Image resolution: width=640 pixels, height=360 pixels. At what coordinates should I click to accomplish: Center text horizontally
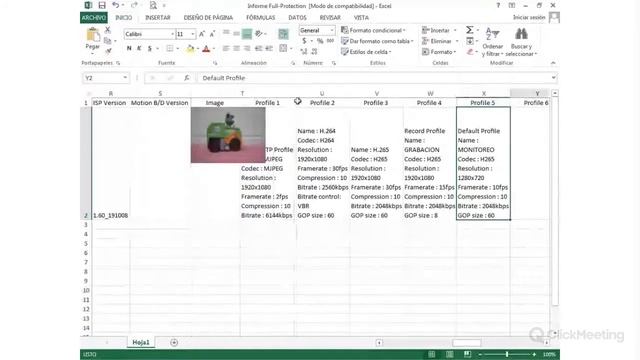pyautogui.click(x=236, y=49)
